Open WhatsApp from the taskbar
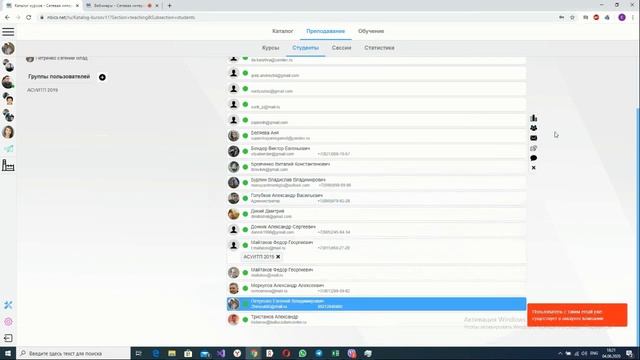 [x=302, y=353]
